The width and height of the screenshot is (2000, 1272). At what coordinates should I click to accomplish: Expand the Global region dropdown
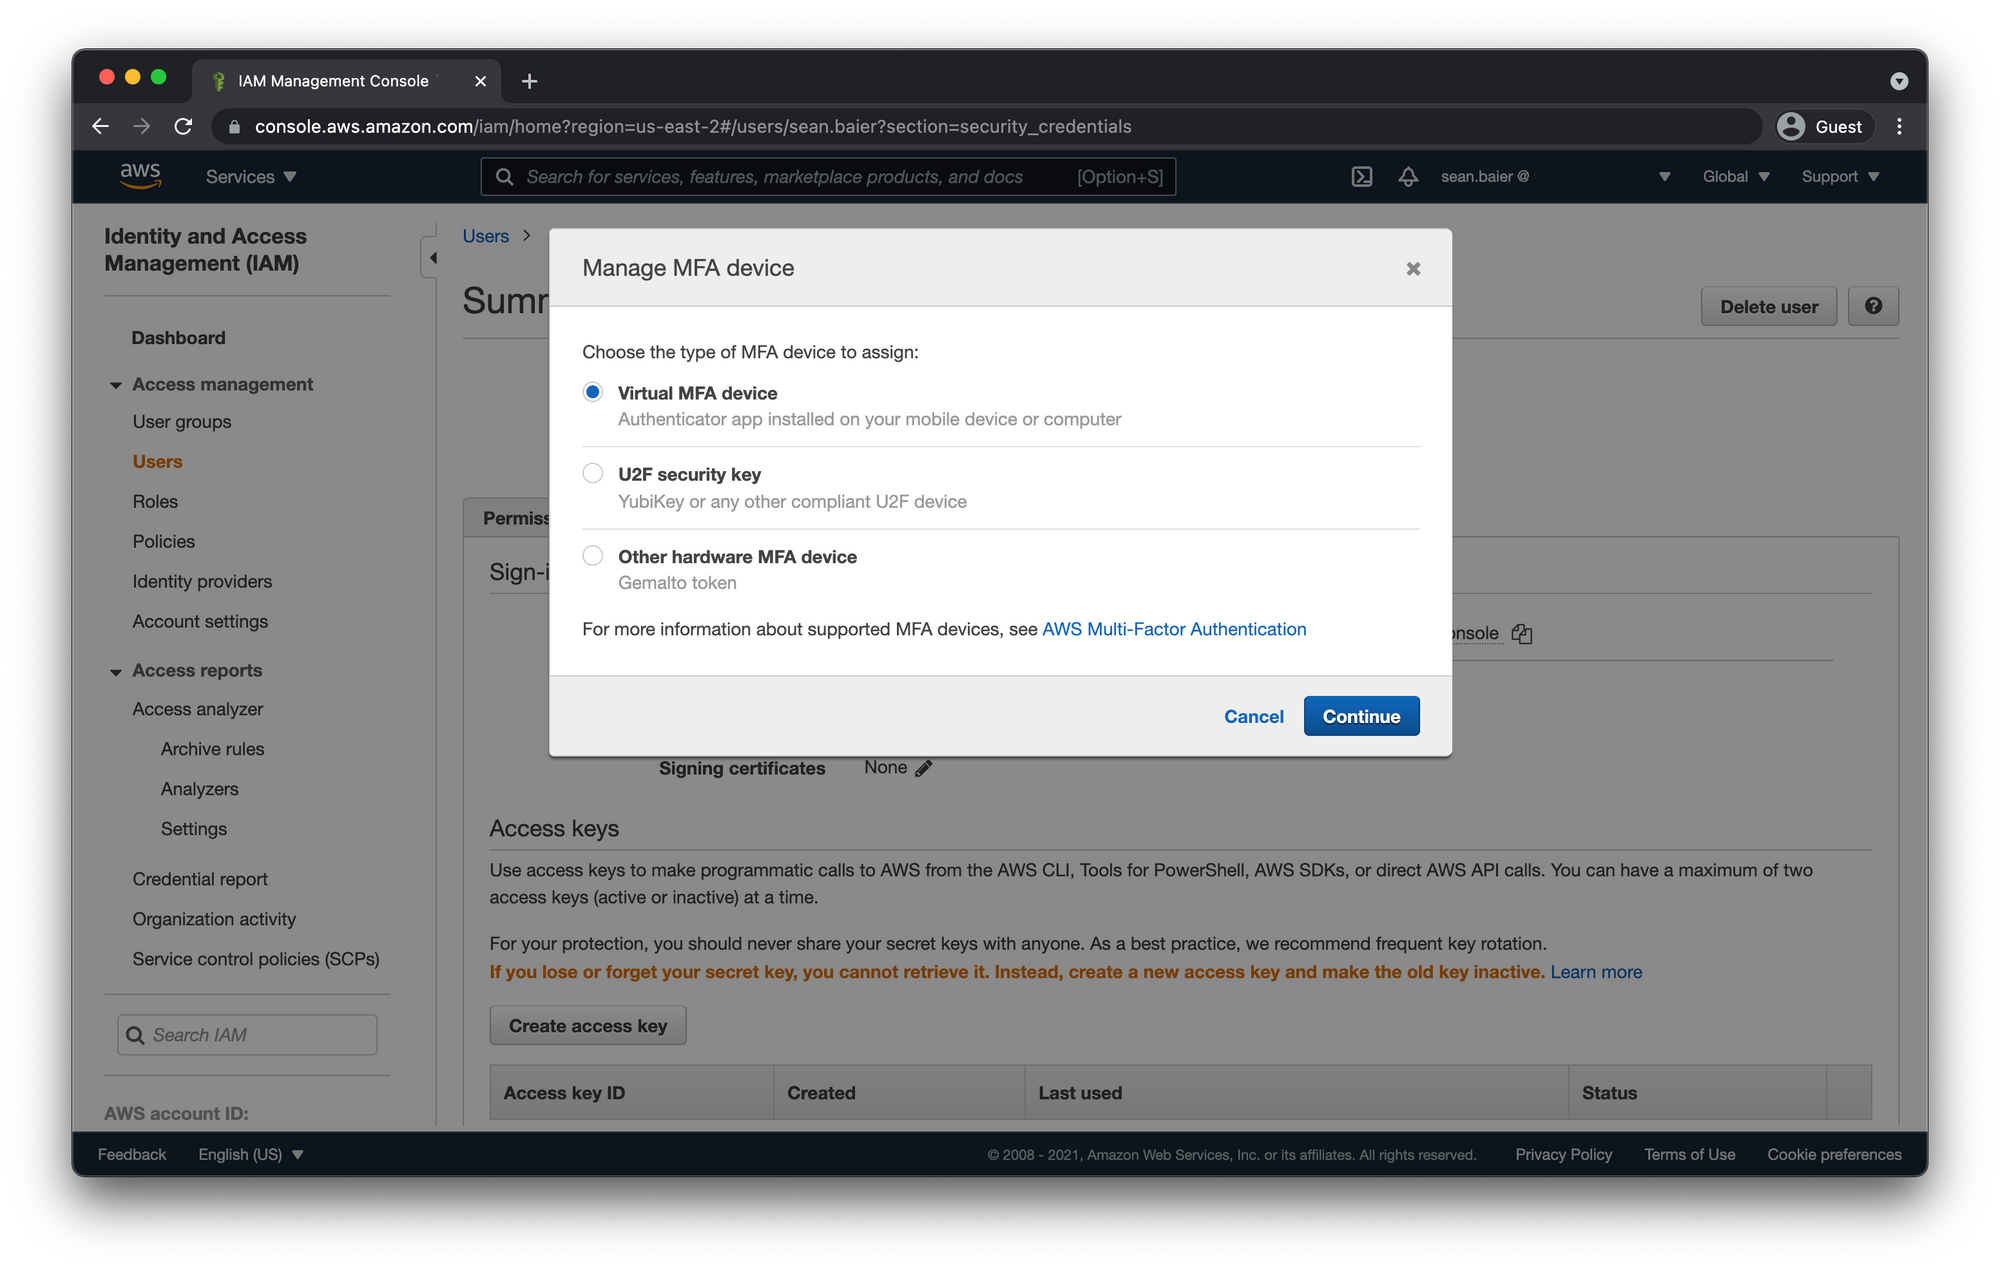pyautogui.click(x=1736, y=177)
